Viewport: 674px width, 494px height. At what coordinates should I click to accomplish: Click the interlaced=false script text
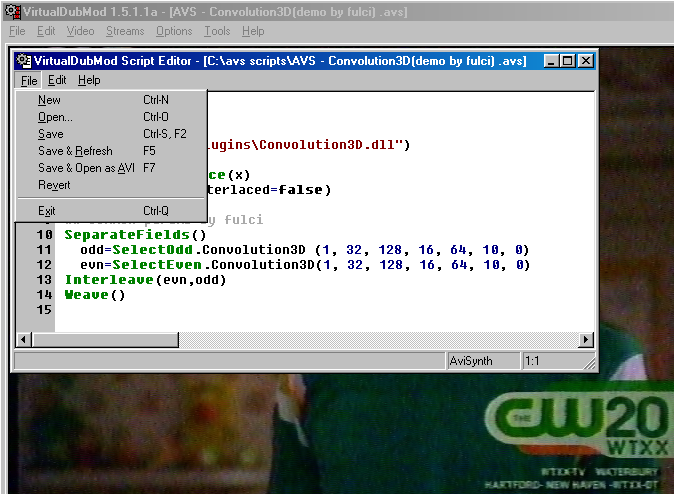coord(269,190)
